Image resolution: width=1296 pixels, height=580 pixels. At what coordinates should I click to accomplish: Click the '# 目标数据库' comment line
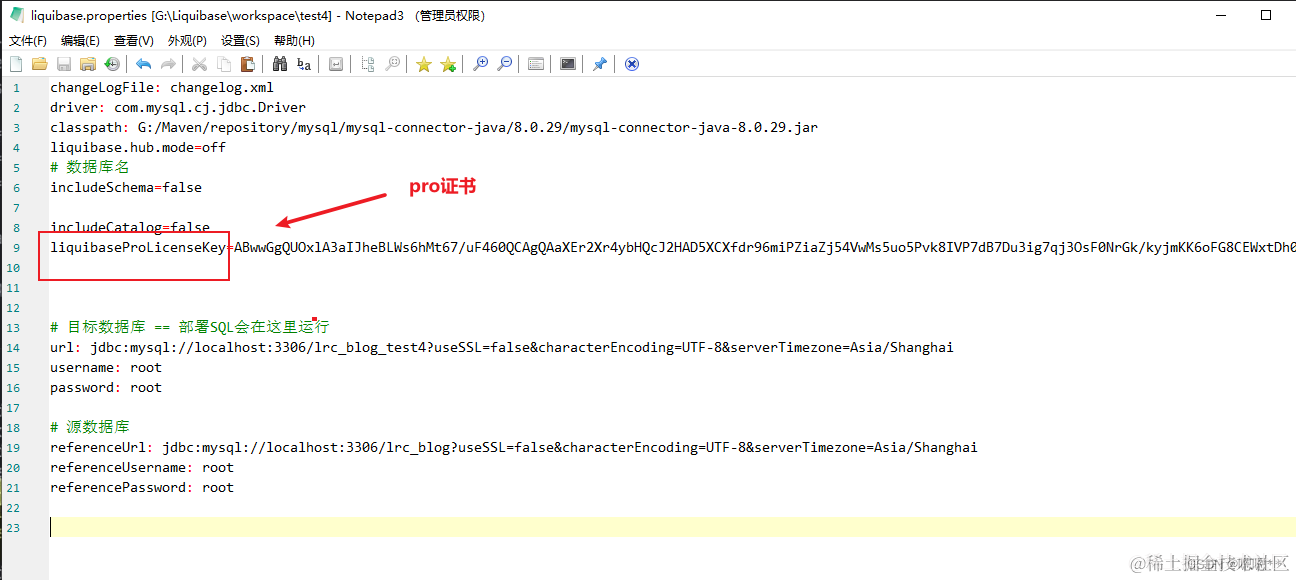189,327
